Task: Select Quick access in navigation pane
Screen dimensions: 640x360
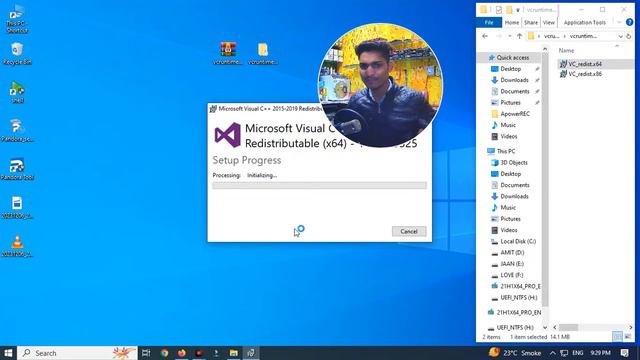Action: tap(512, 58)
